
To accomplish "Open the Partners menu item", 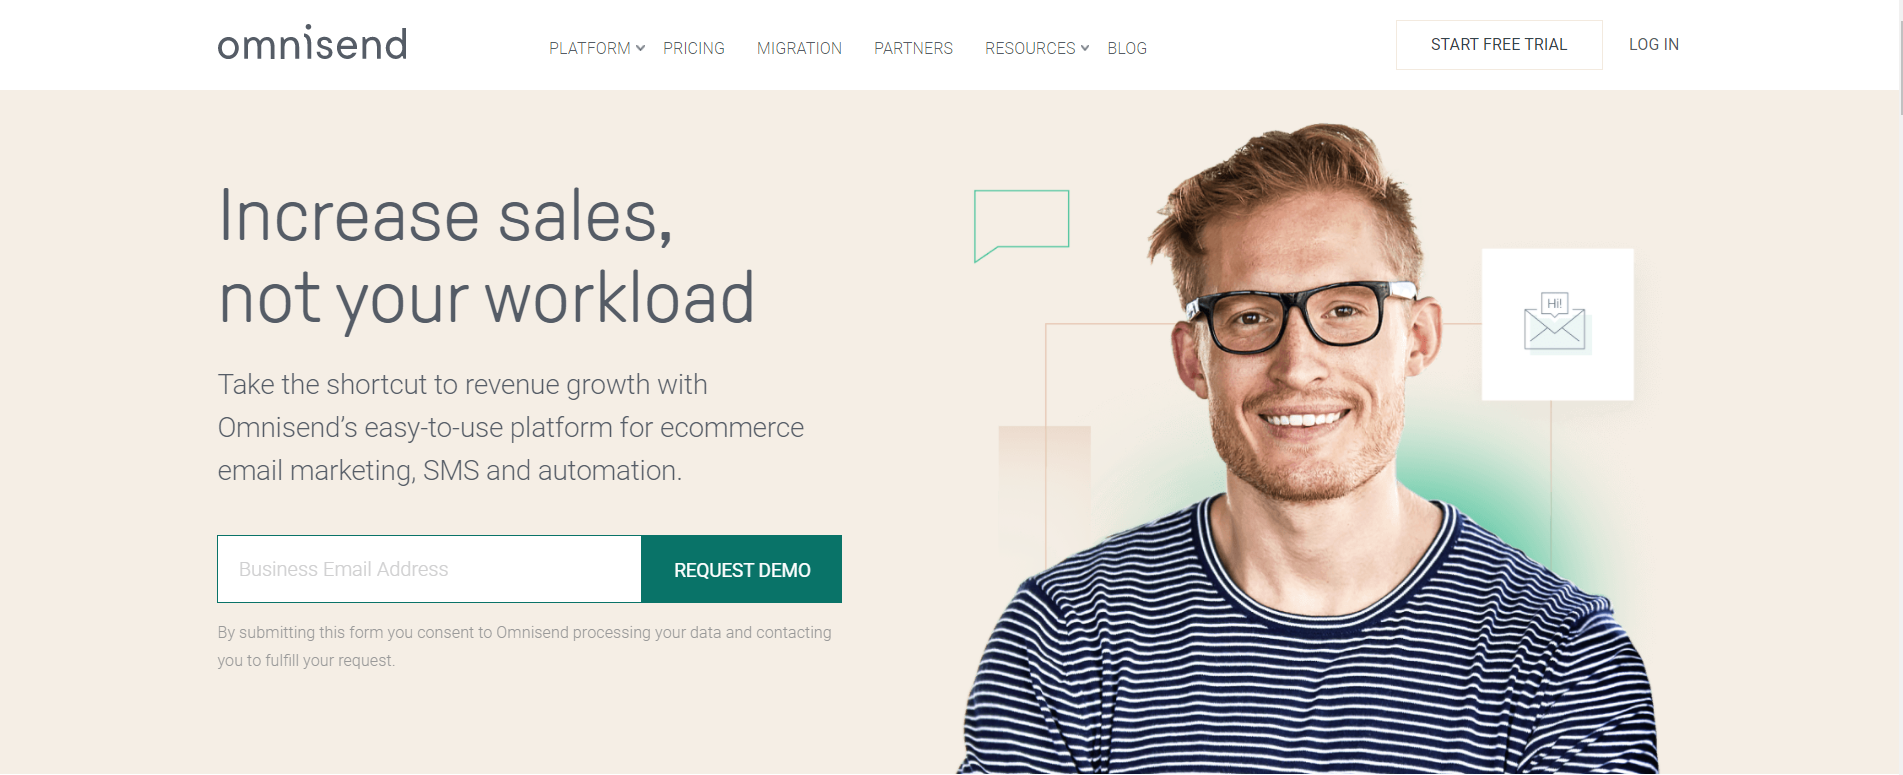I will (913, 48).
